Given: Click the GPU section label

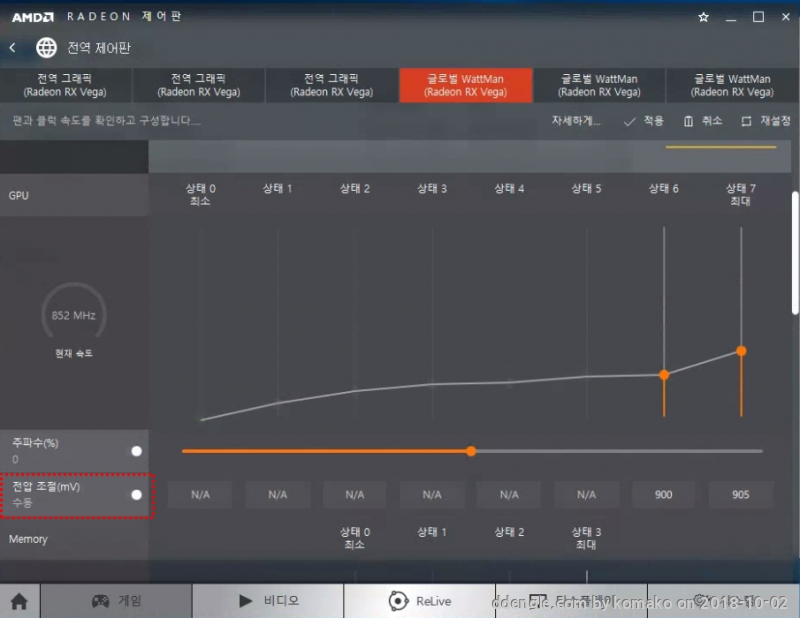Looking at the screenshot, I should tap(19, 195).
